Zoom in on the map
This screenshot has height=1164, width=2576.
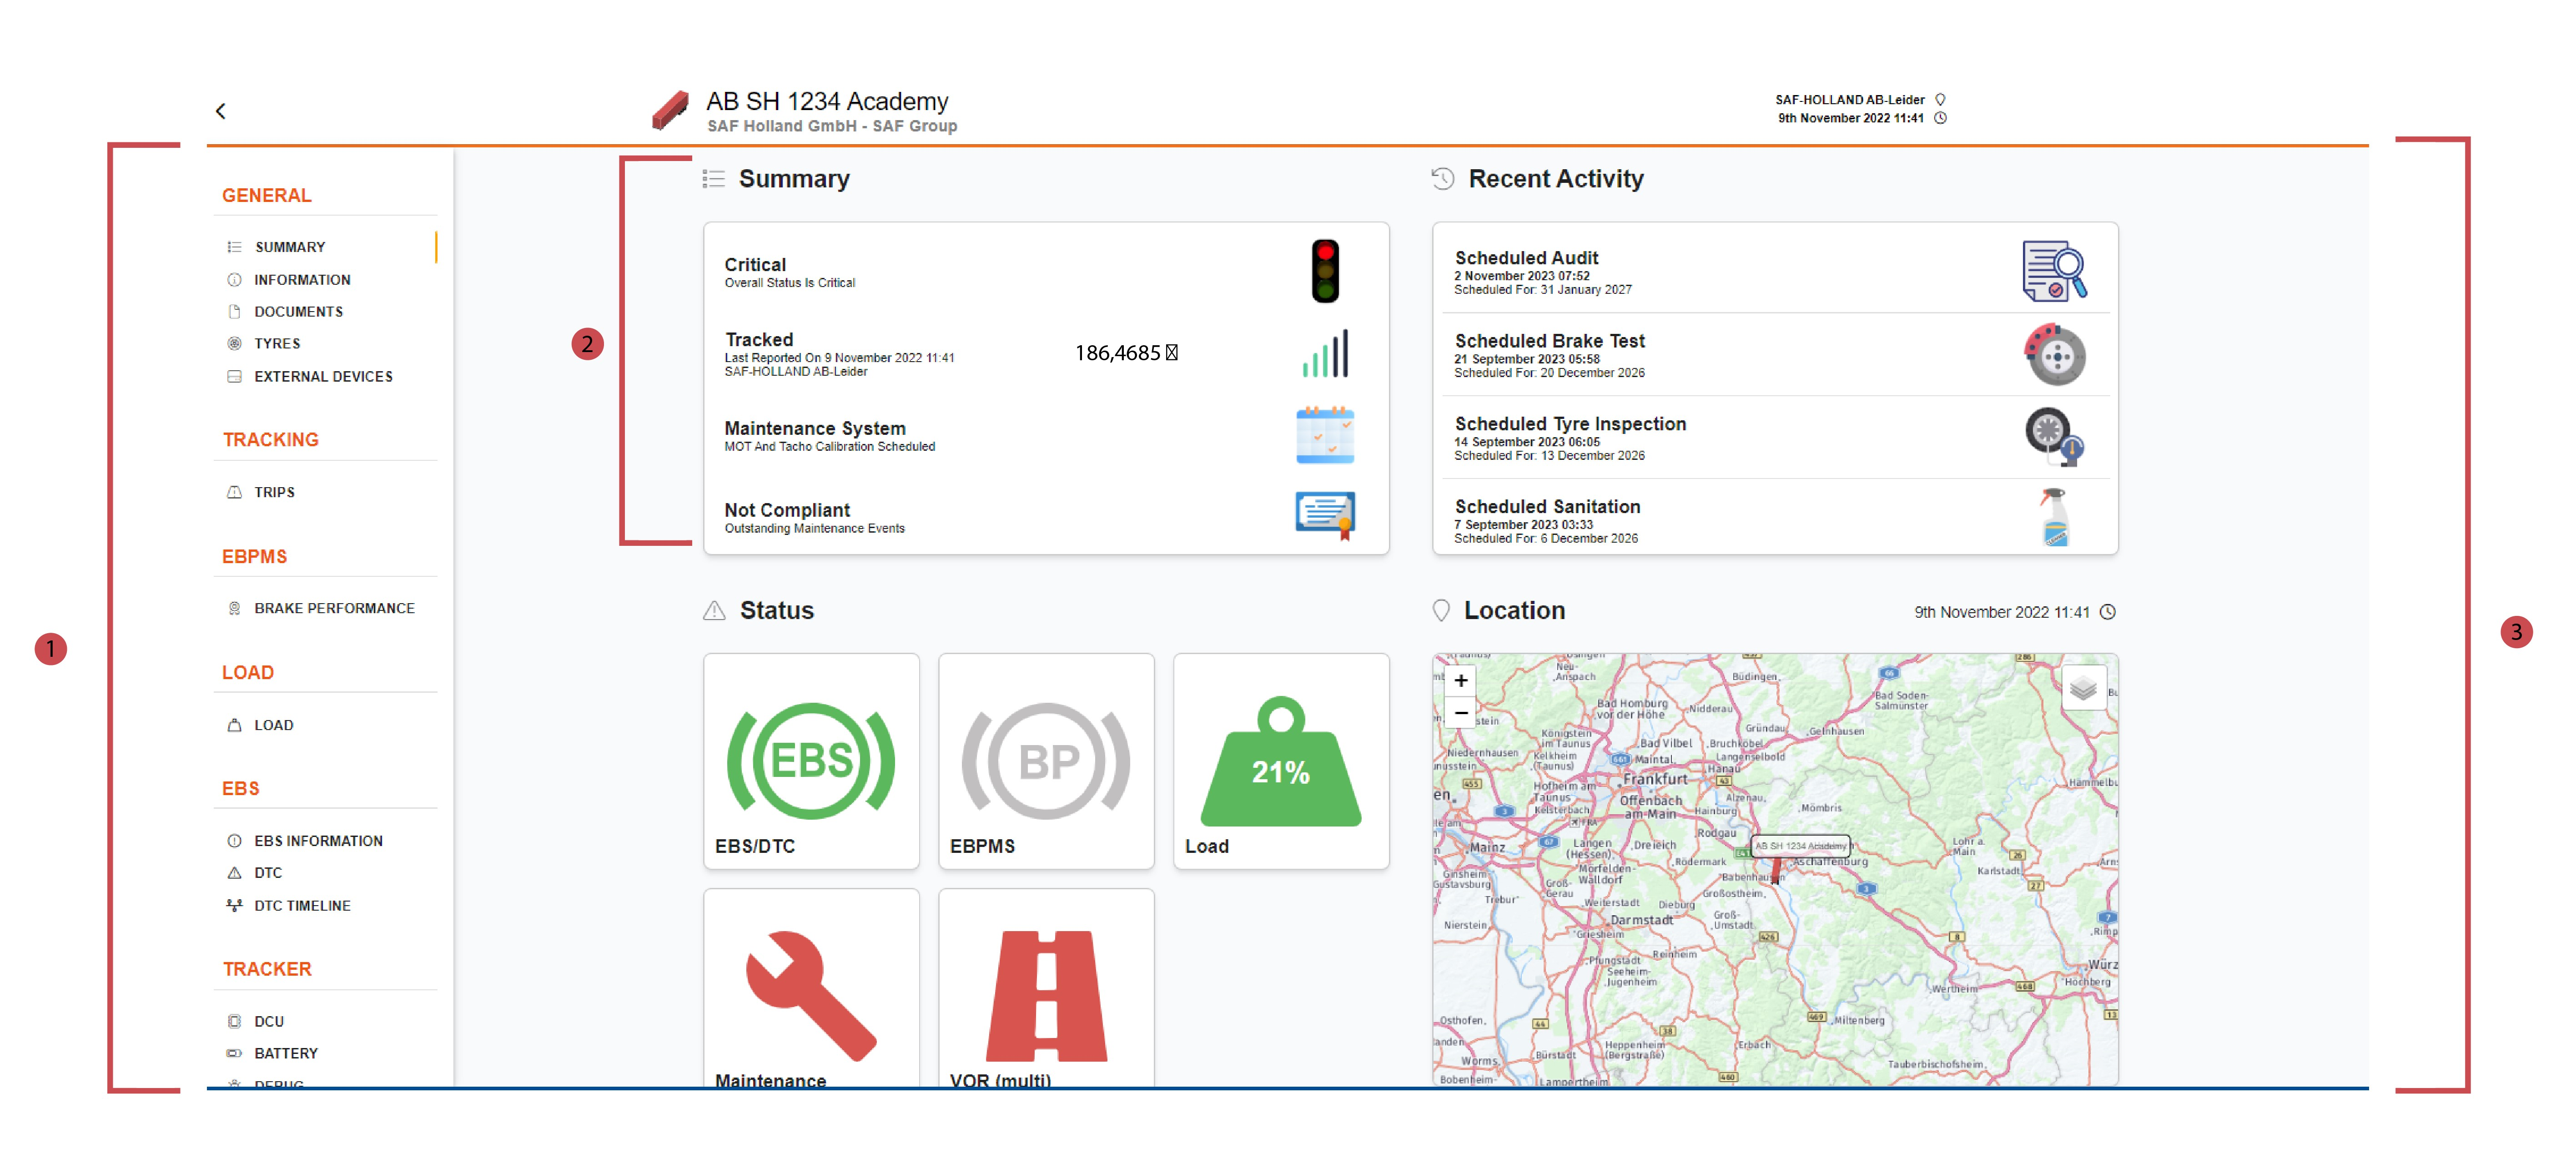click(1460, 681)
